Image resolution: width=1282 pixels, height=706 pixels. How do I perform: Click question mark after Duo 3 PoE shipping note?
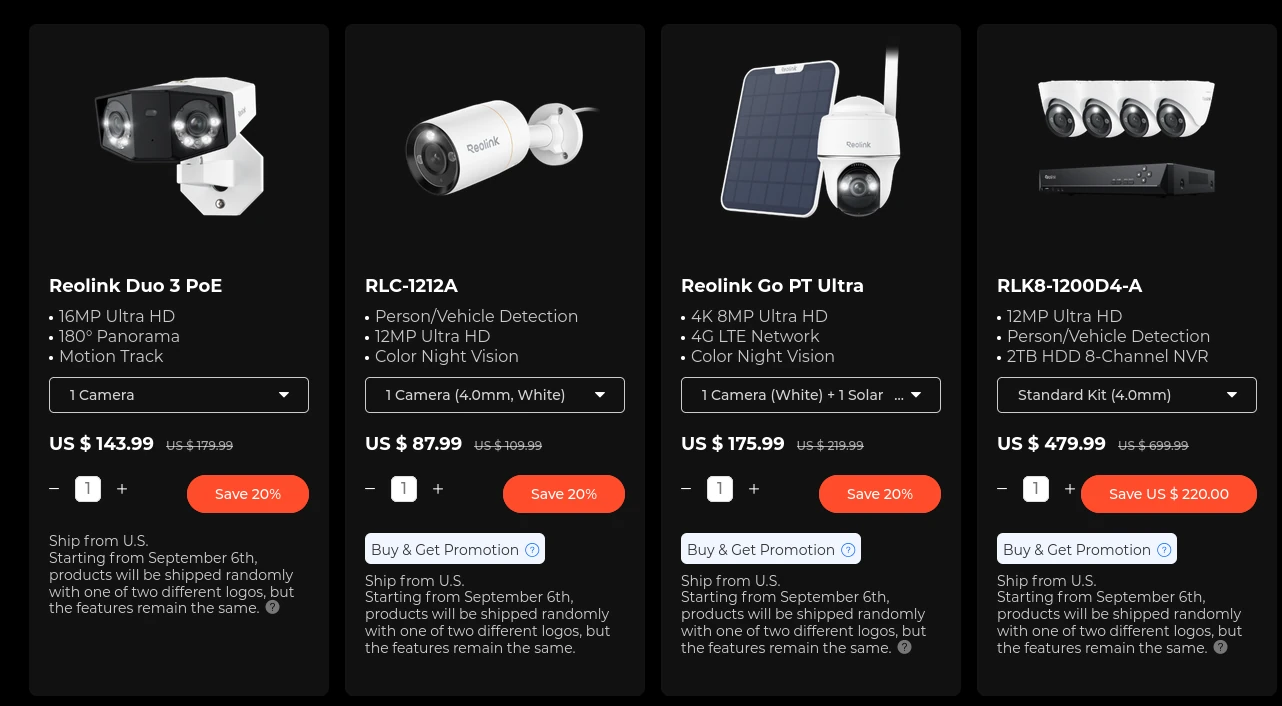click(272, 607)
